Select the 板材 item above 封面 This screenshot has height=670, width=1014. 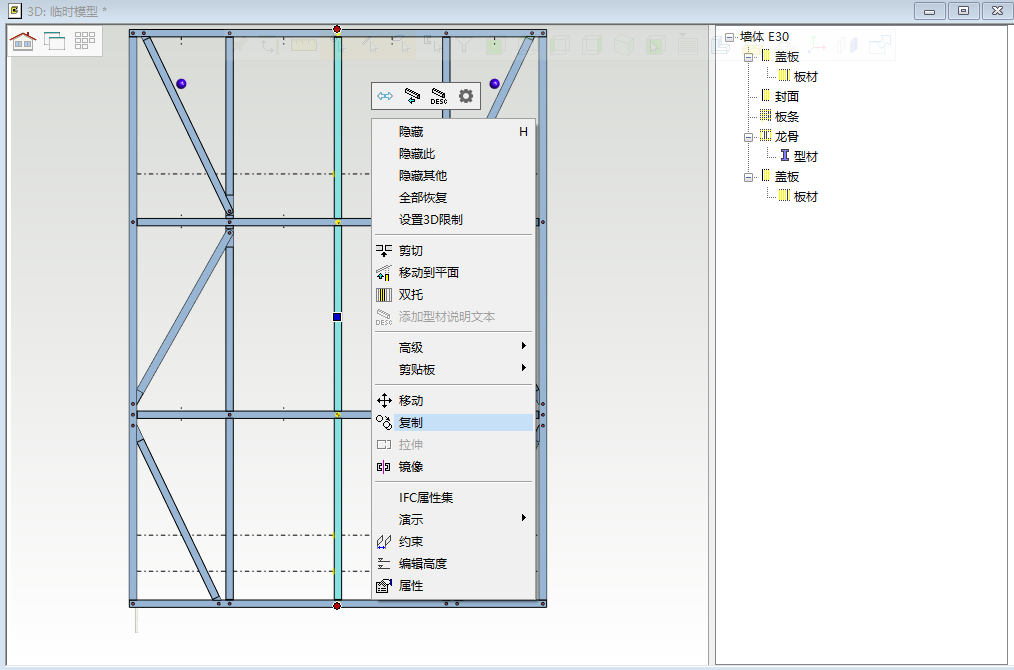(x=806, y=77)
